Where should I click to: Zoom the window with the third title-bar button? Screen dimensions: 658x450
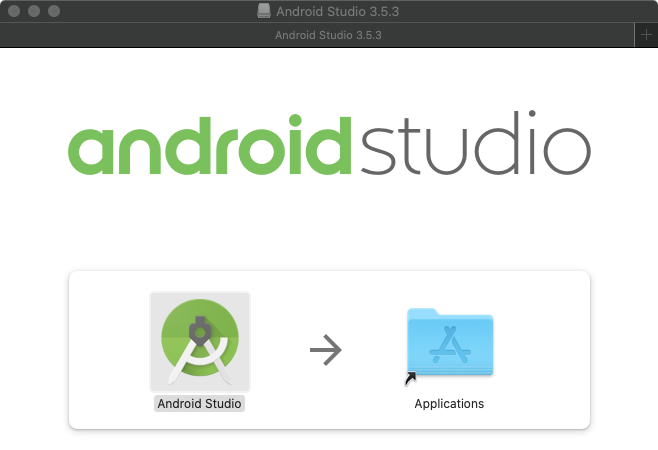pos(54,11)
